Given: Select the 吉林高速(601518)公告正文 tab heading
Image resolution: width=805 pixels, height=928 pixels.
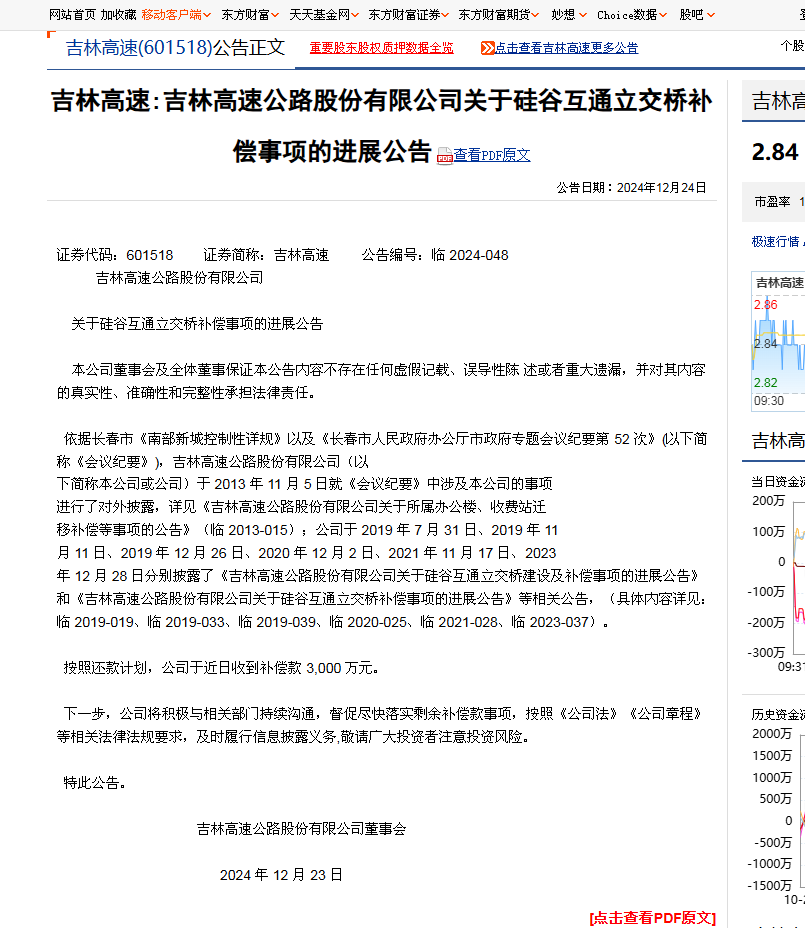Looking at the screenshot, I should click(x=176, y=48).
